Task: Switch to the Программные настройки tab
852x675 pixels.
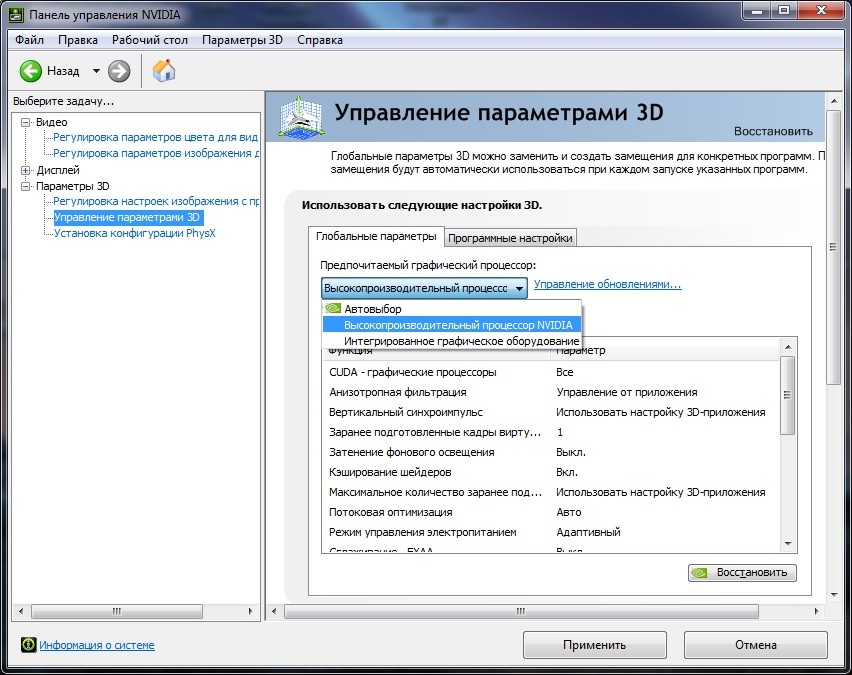Action: click(512, 237)
